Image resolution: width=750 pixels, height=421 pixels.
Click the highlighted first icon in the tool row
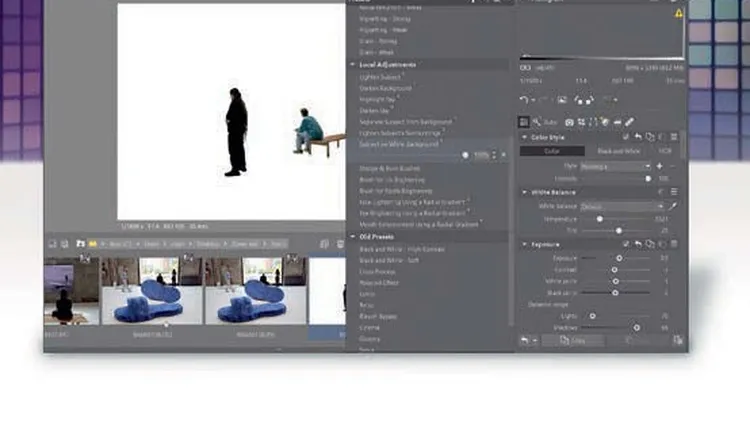(524, 122)
